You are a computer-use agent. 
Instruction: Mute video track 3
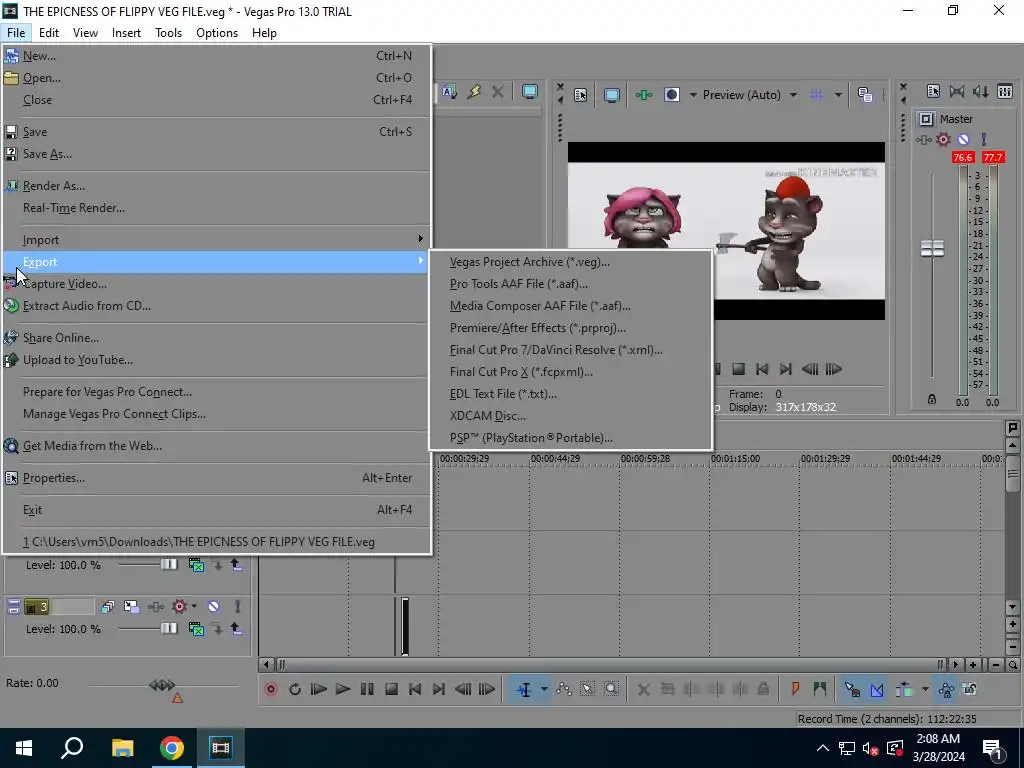pyautogui.click(x=214, y=607)
